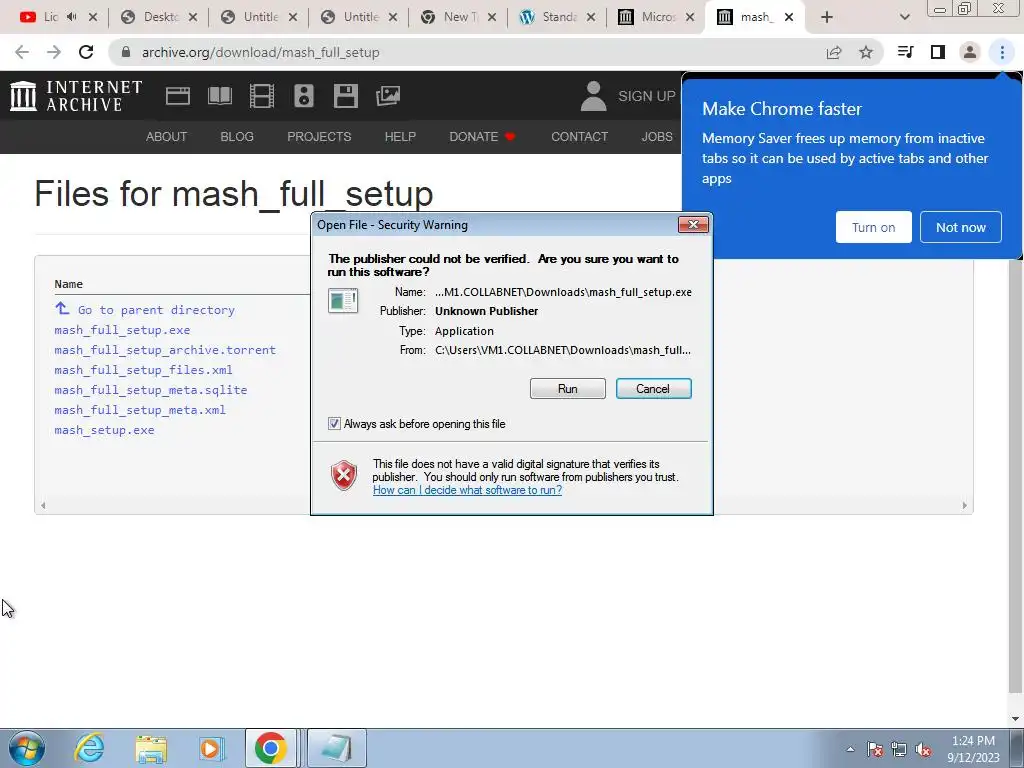This screenshot has width=1024, height=768.
Task: Switch to the New Tab tab
Action: click(x=459, y=17)
